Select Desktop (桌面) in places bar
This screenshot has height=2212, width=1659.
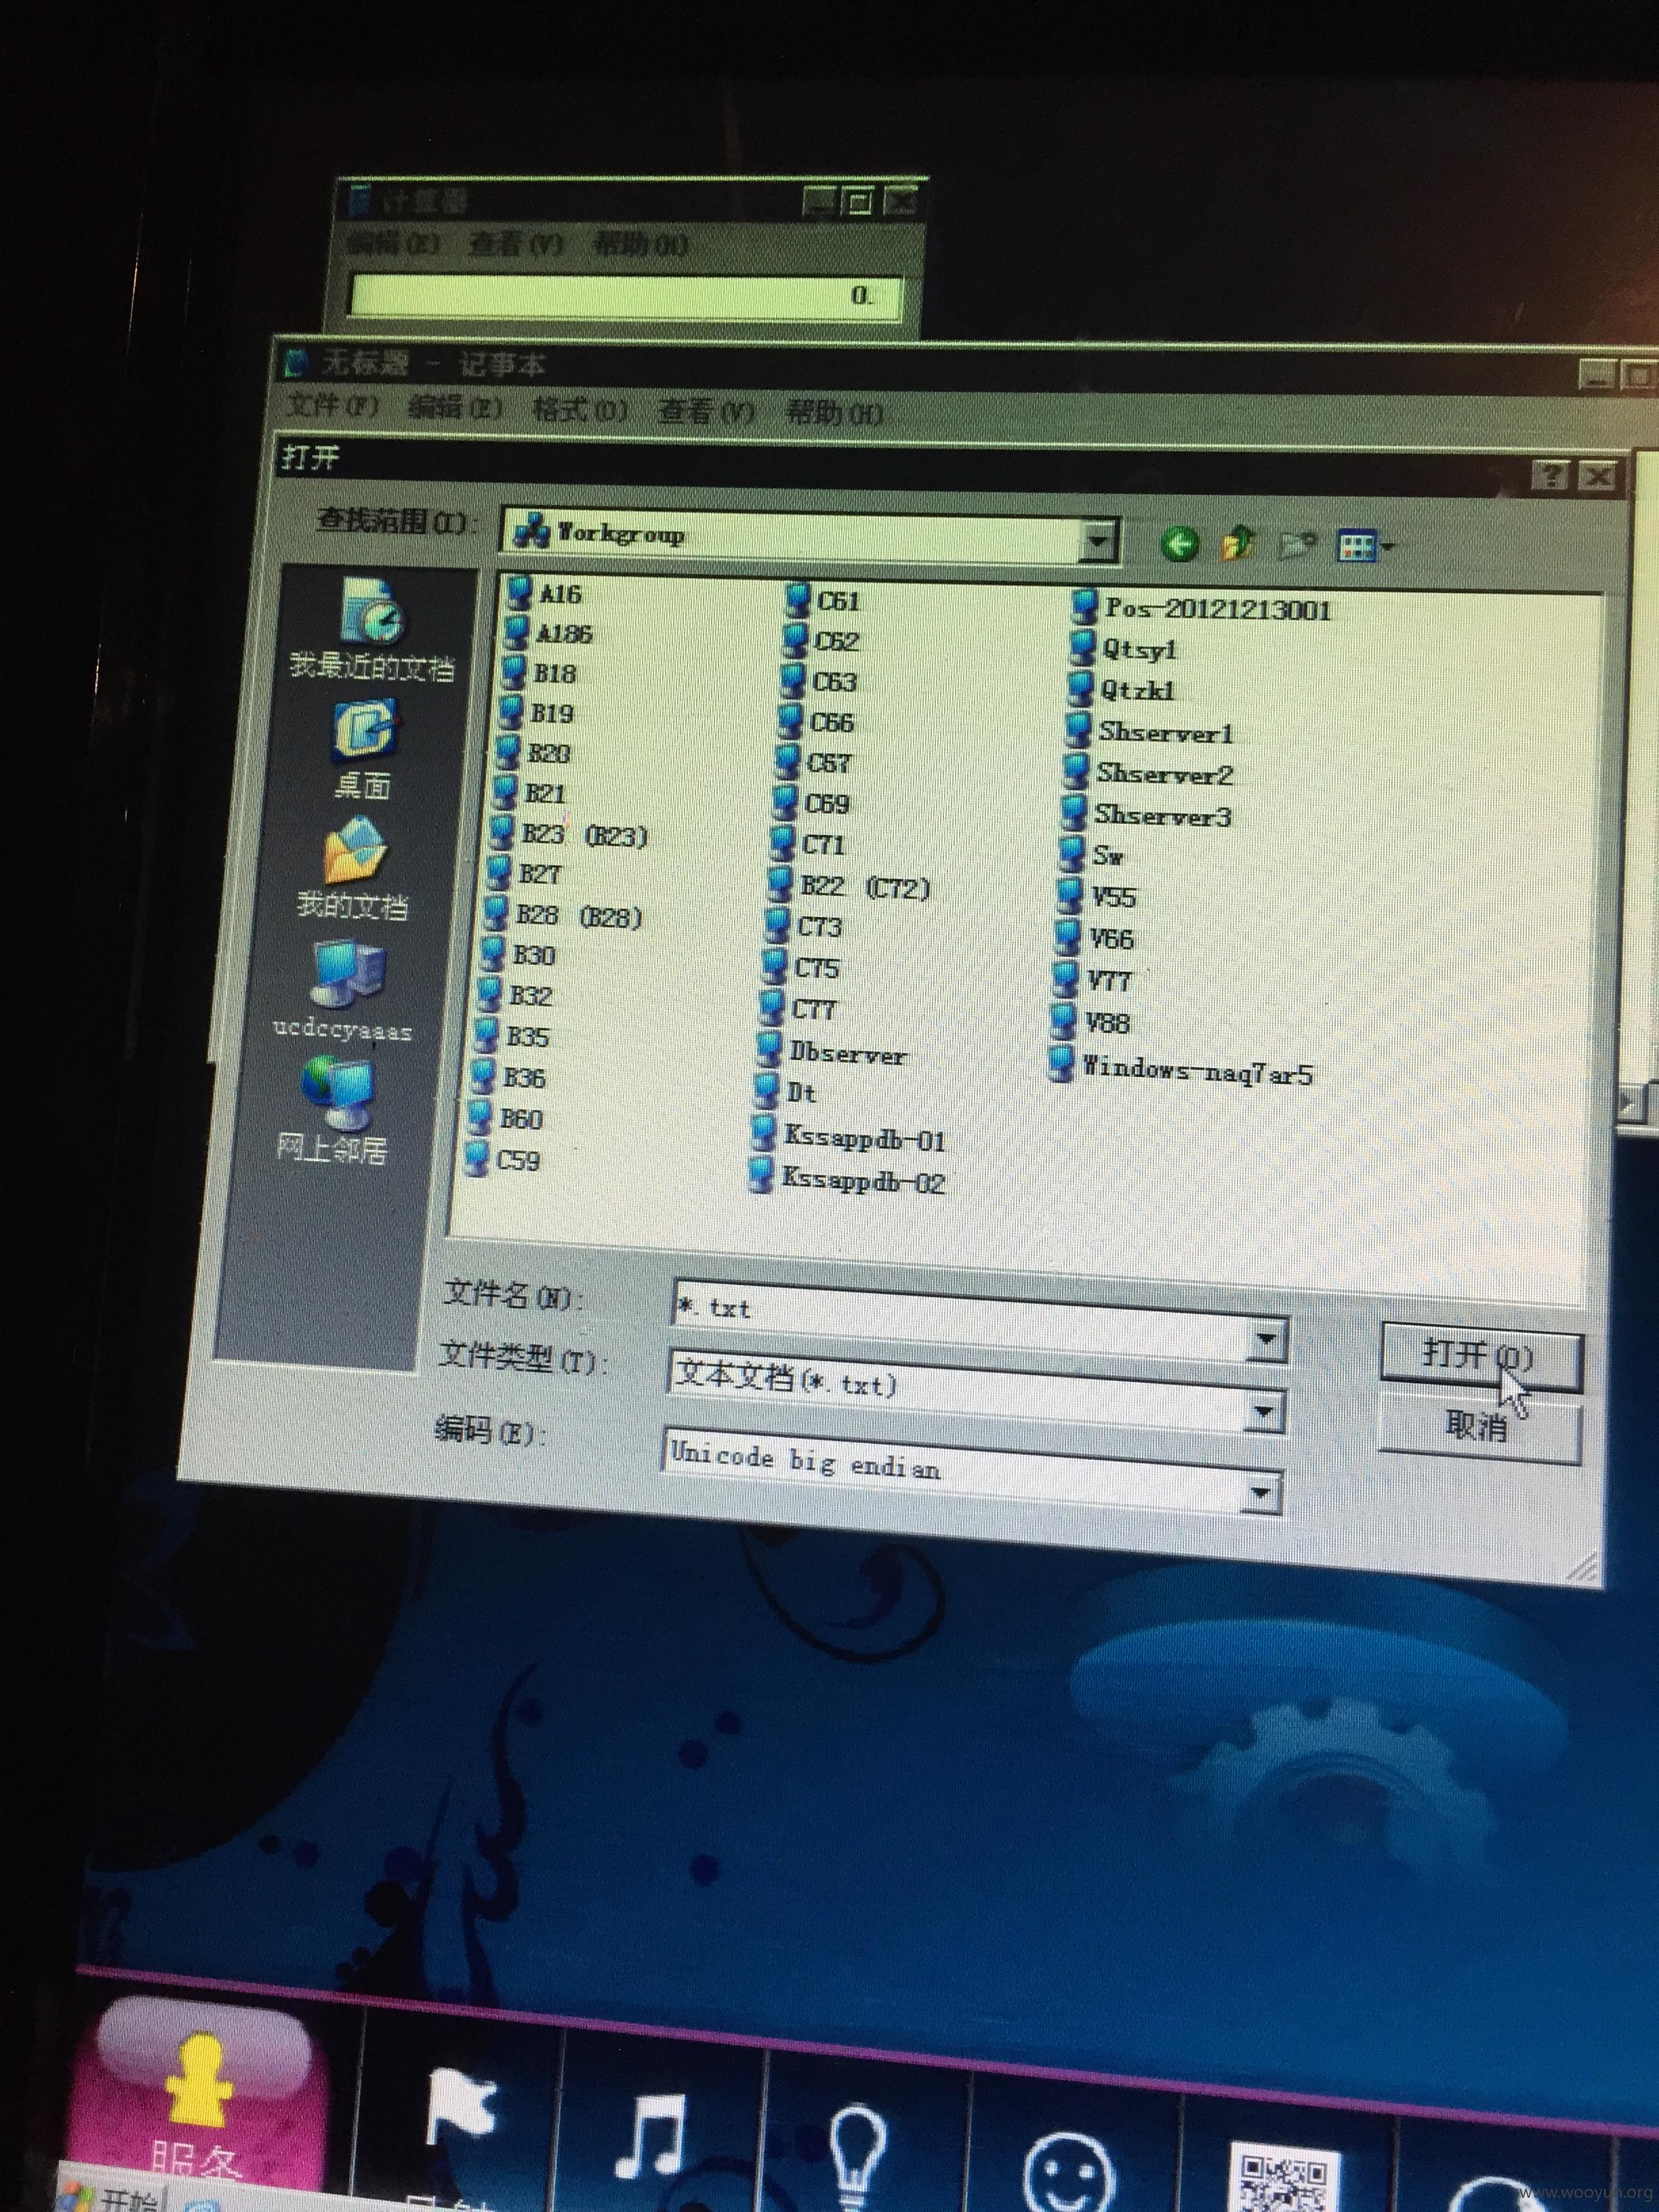pos(364,750)
